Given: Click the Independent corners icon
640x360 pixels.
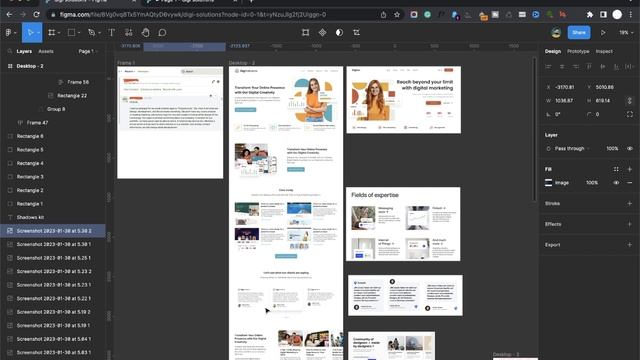Looking at the screenshot, I should (630, 114).
